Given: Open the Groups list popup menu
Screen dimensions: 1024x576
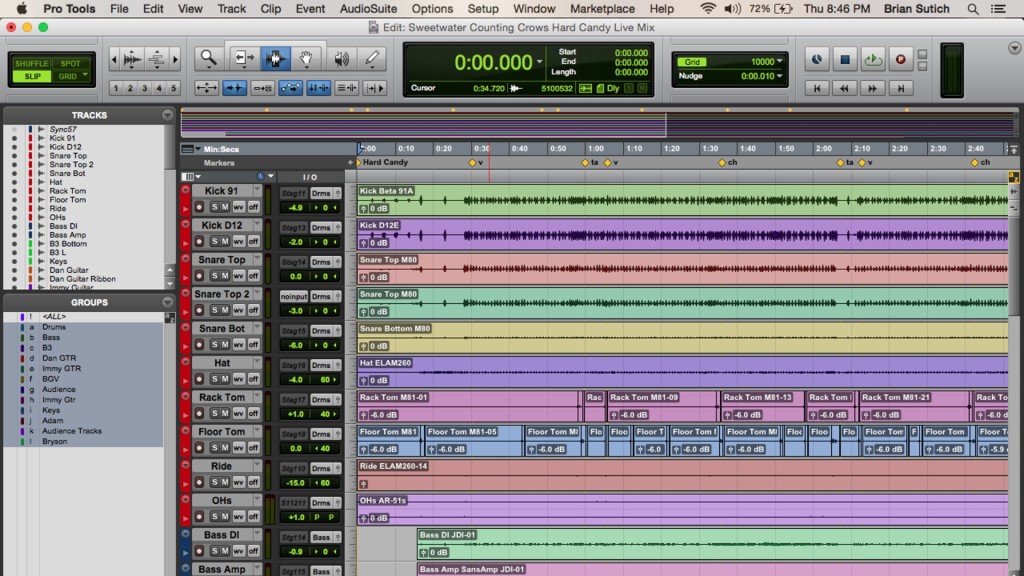Looking at the screenshot, I should pyautogui.click(x=167, y=302).
